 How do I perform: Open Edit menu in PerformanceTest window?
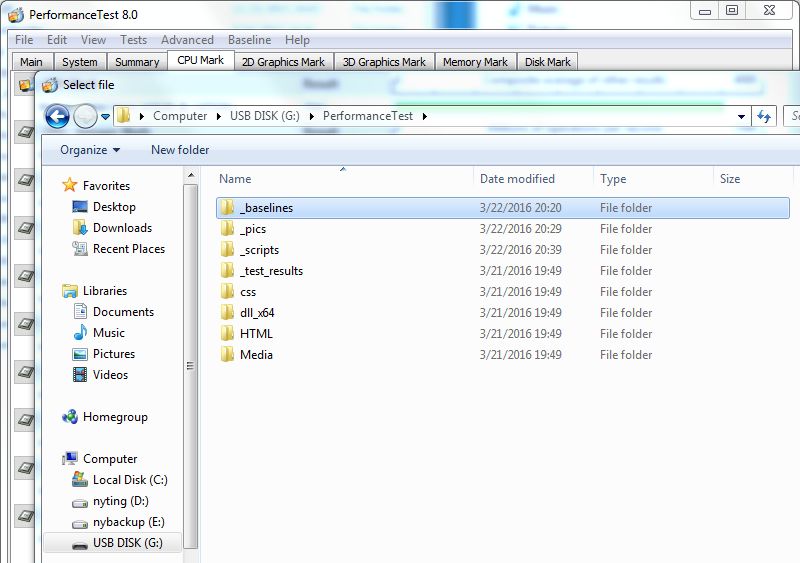pos(57,40)
